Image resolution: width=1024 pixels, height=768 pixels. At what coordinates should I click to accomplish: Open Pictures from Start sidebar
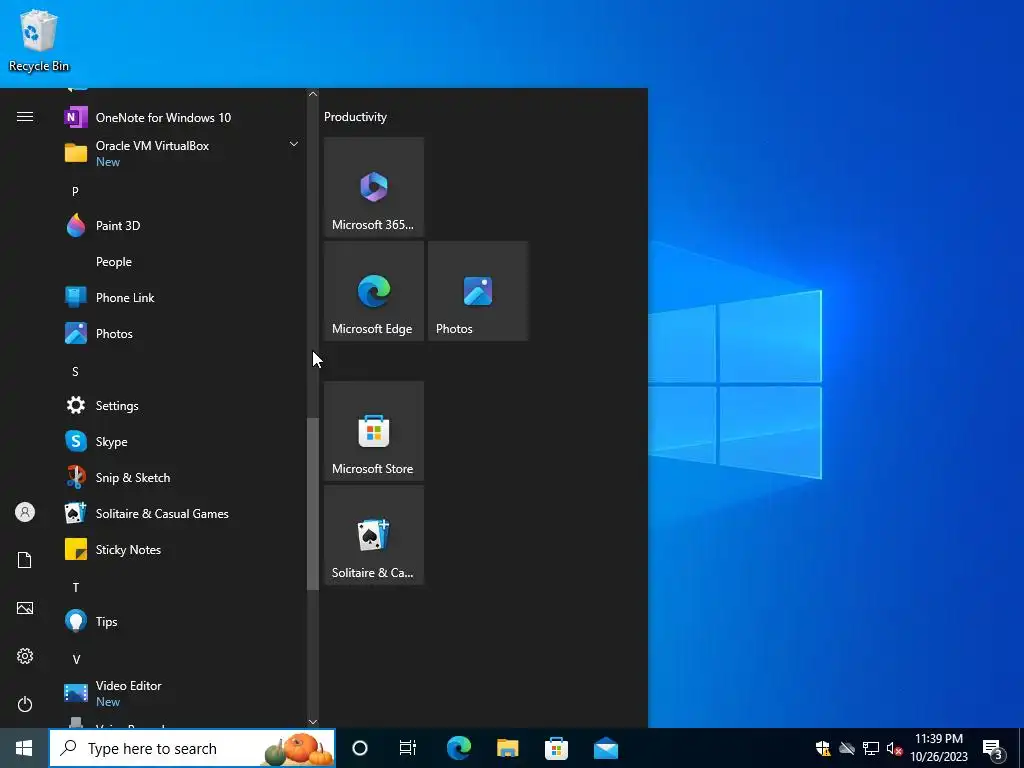point(25,608)
